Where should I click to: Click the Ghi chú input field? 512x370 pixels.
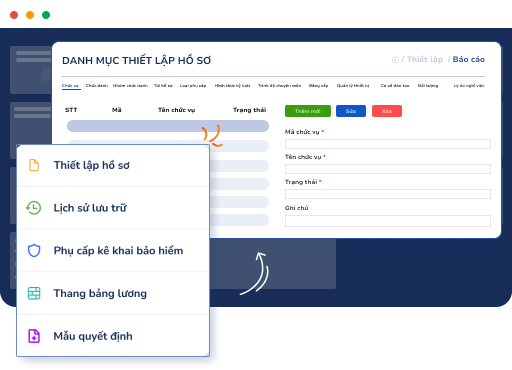pos(388,221)
